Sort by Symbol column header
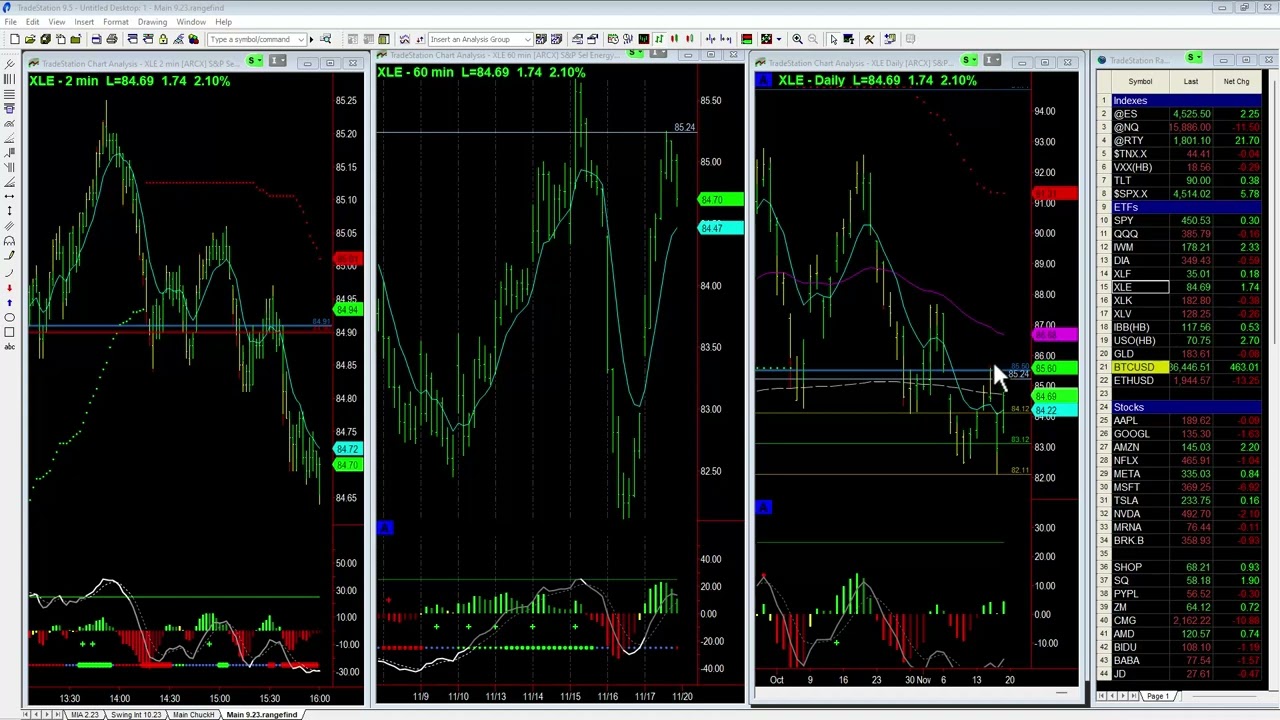The image size is (1280, 720). (1140, 82)
